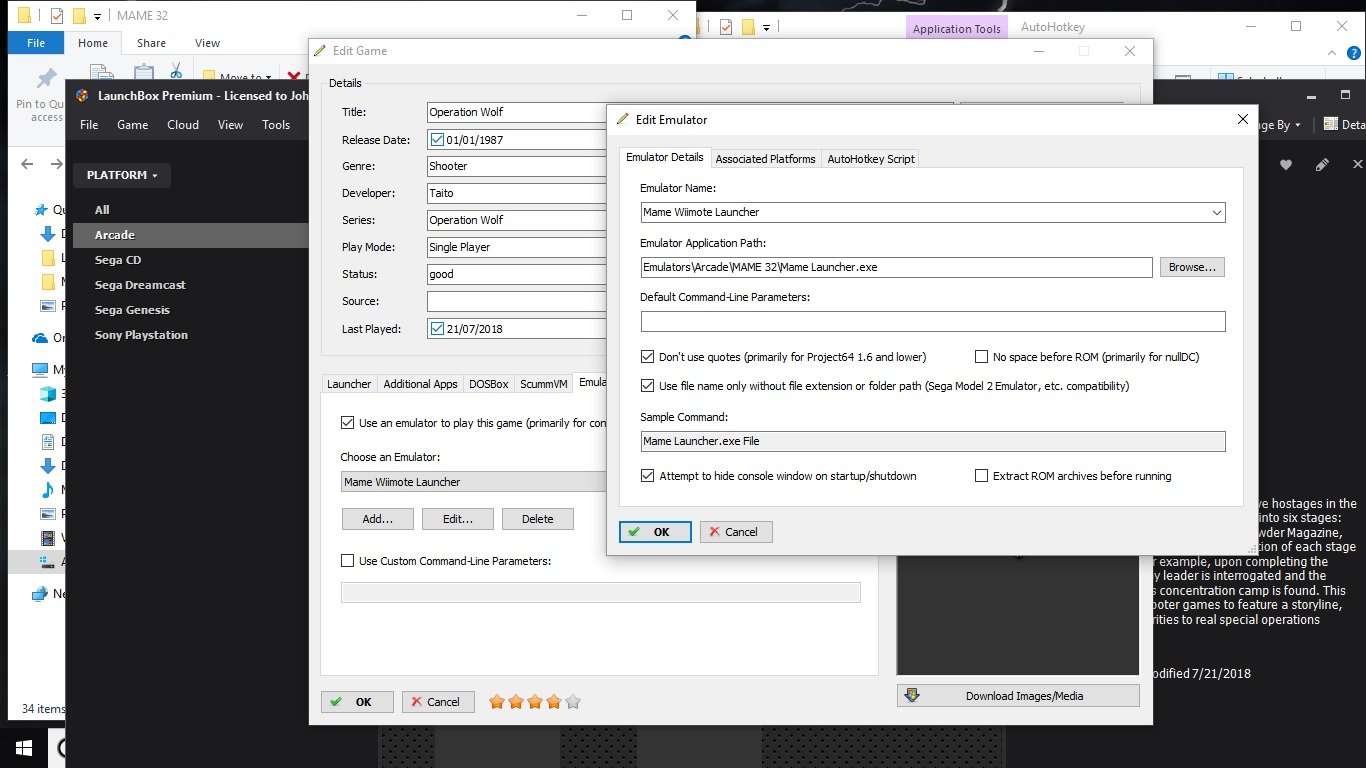Enable "No space before ROM" checkbox
This screenshot has height=768, width=1366.
pos(981,357)
